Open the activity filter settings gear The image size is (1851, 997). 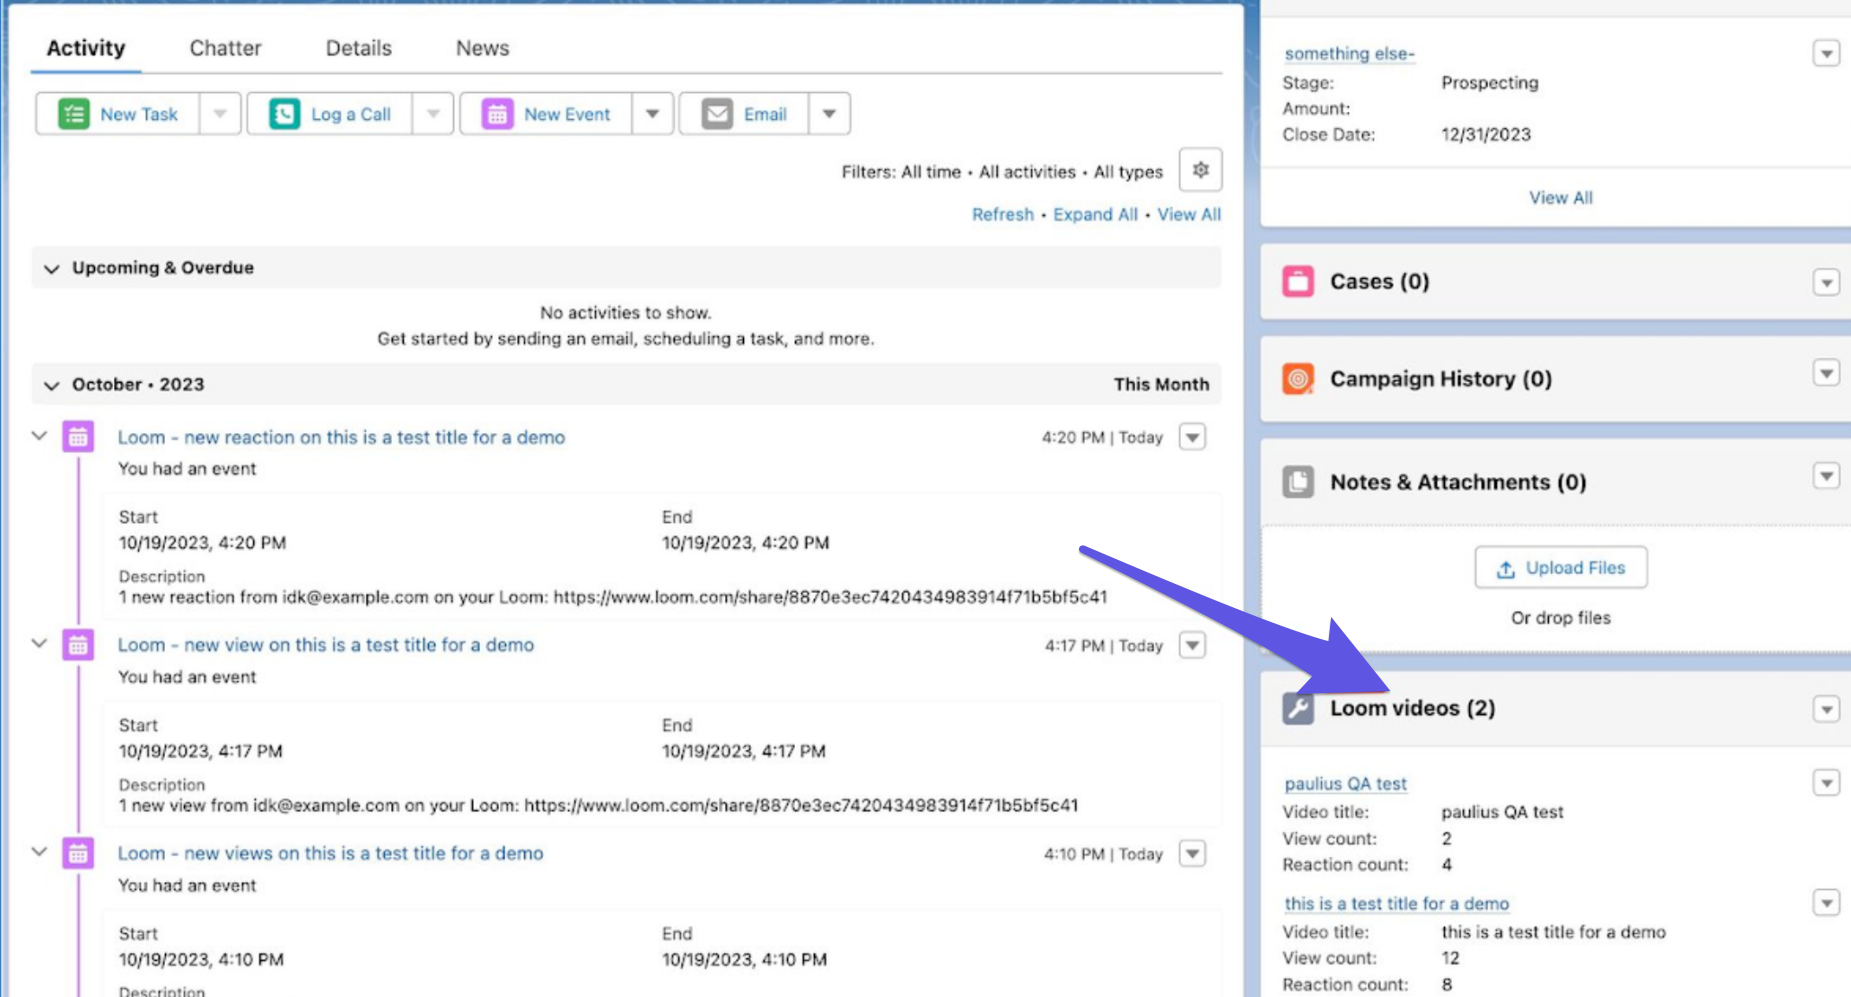tap(1200, 170)
